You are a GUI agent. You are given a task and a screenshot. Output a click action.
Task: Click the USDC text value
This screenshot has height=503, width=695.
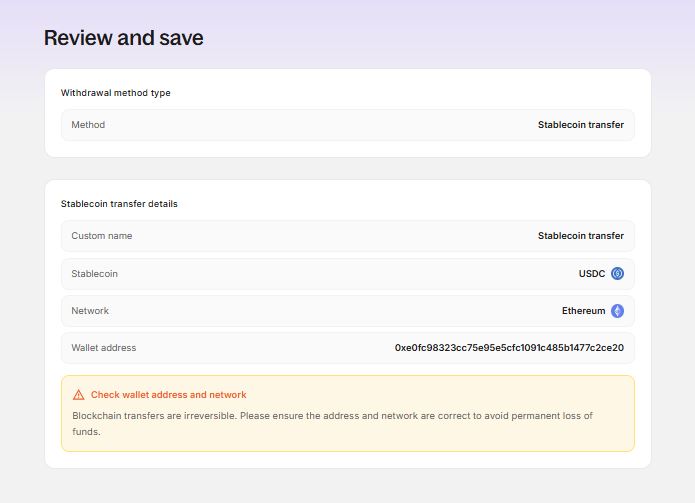(592, 273)
